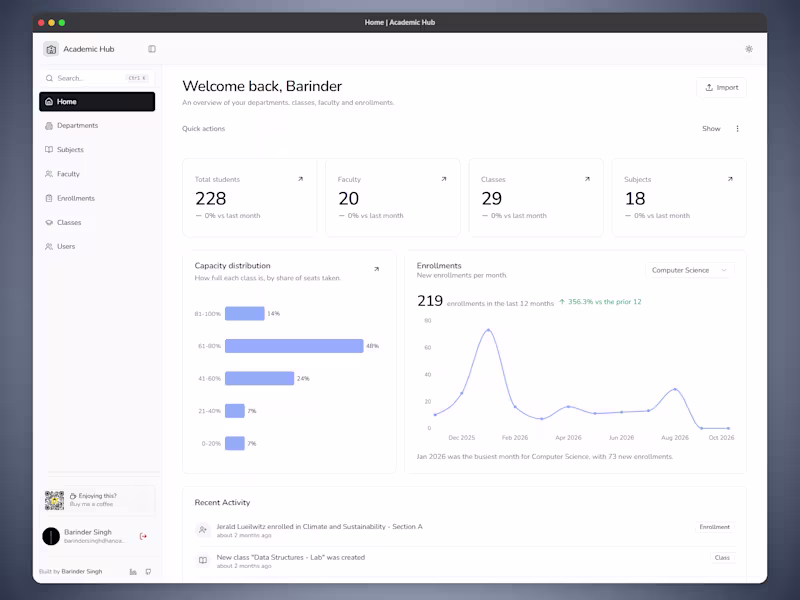800x600 pixels.
Task: Open the GitHub icon in footer
Action: click(148, 572)
